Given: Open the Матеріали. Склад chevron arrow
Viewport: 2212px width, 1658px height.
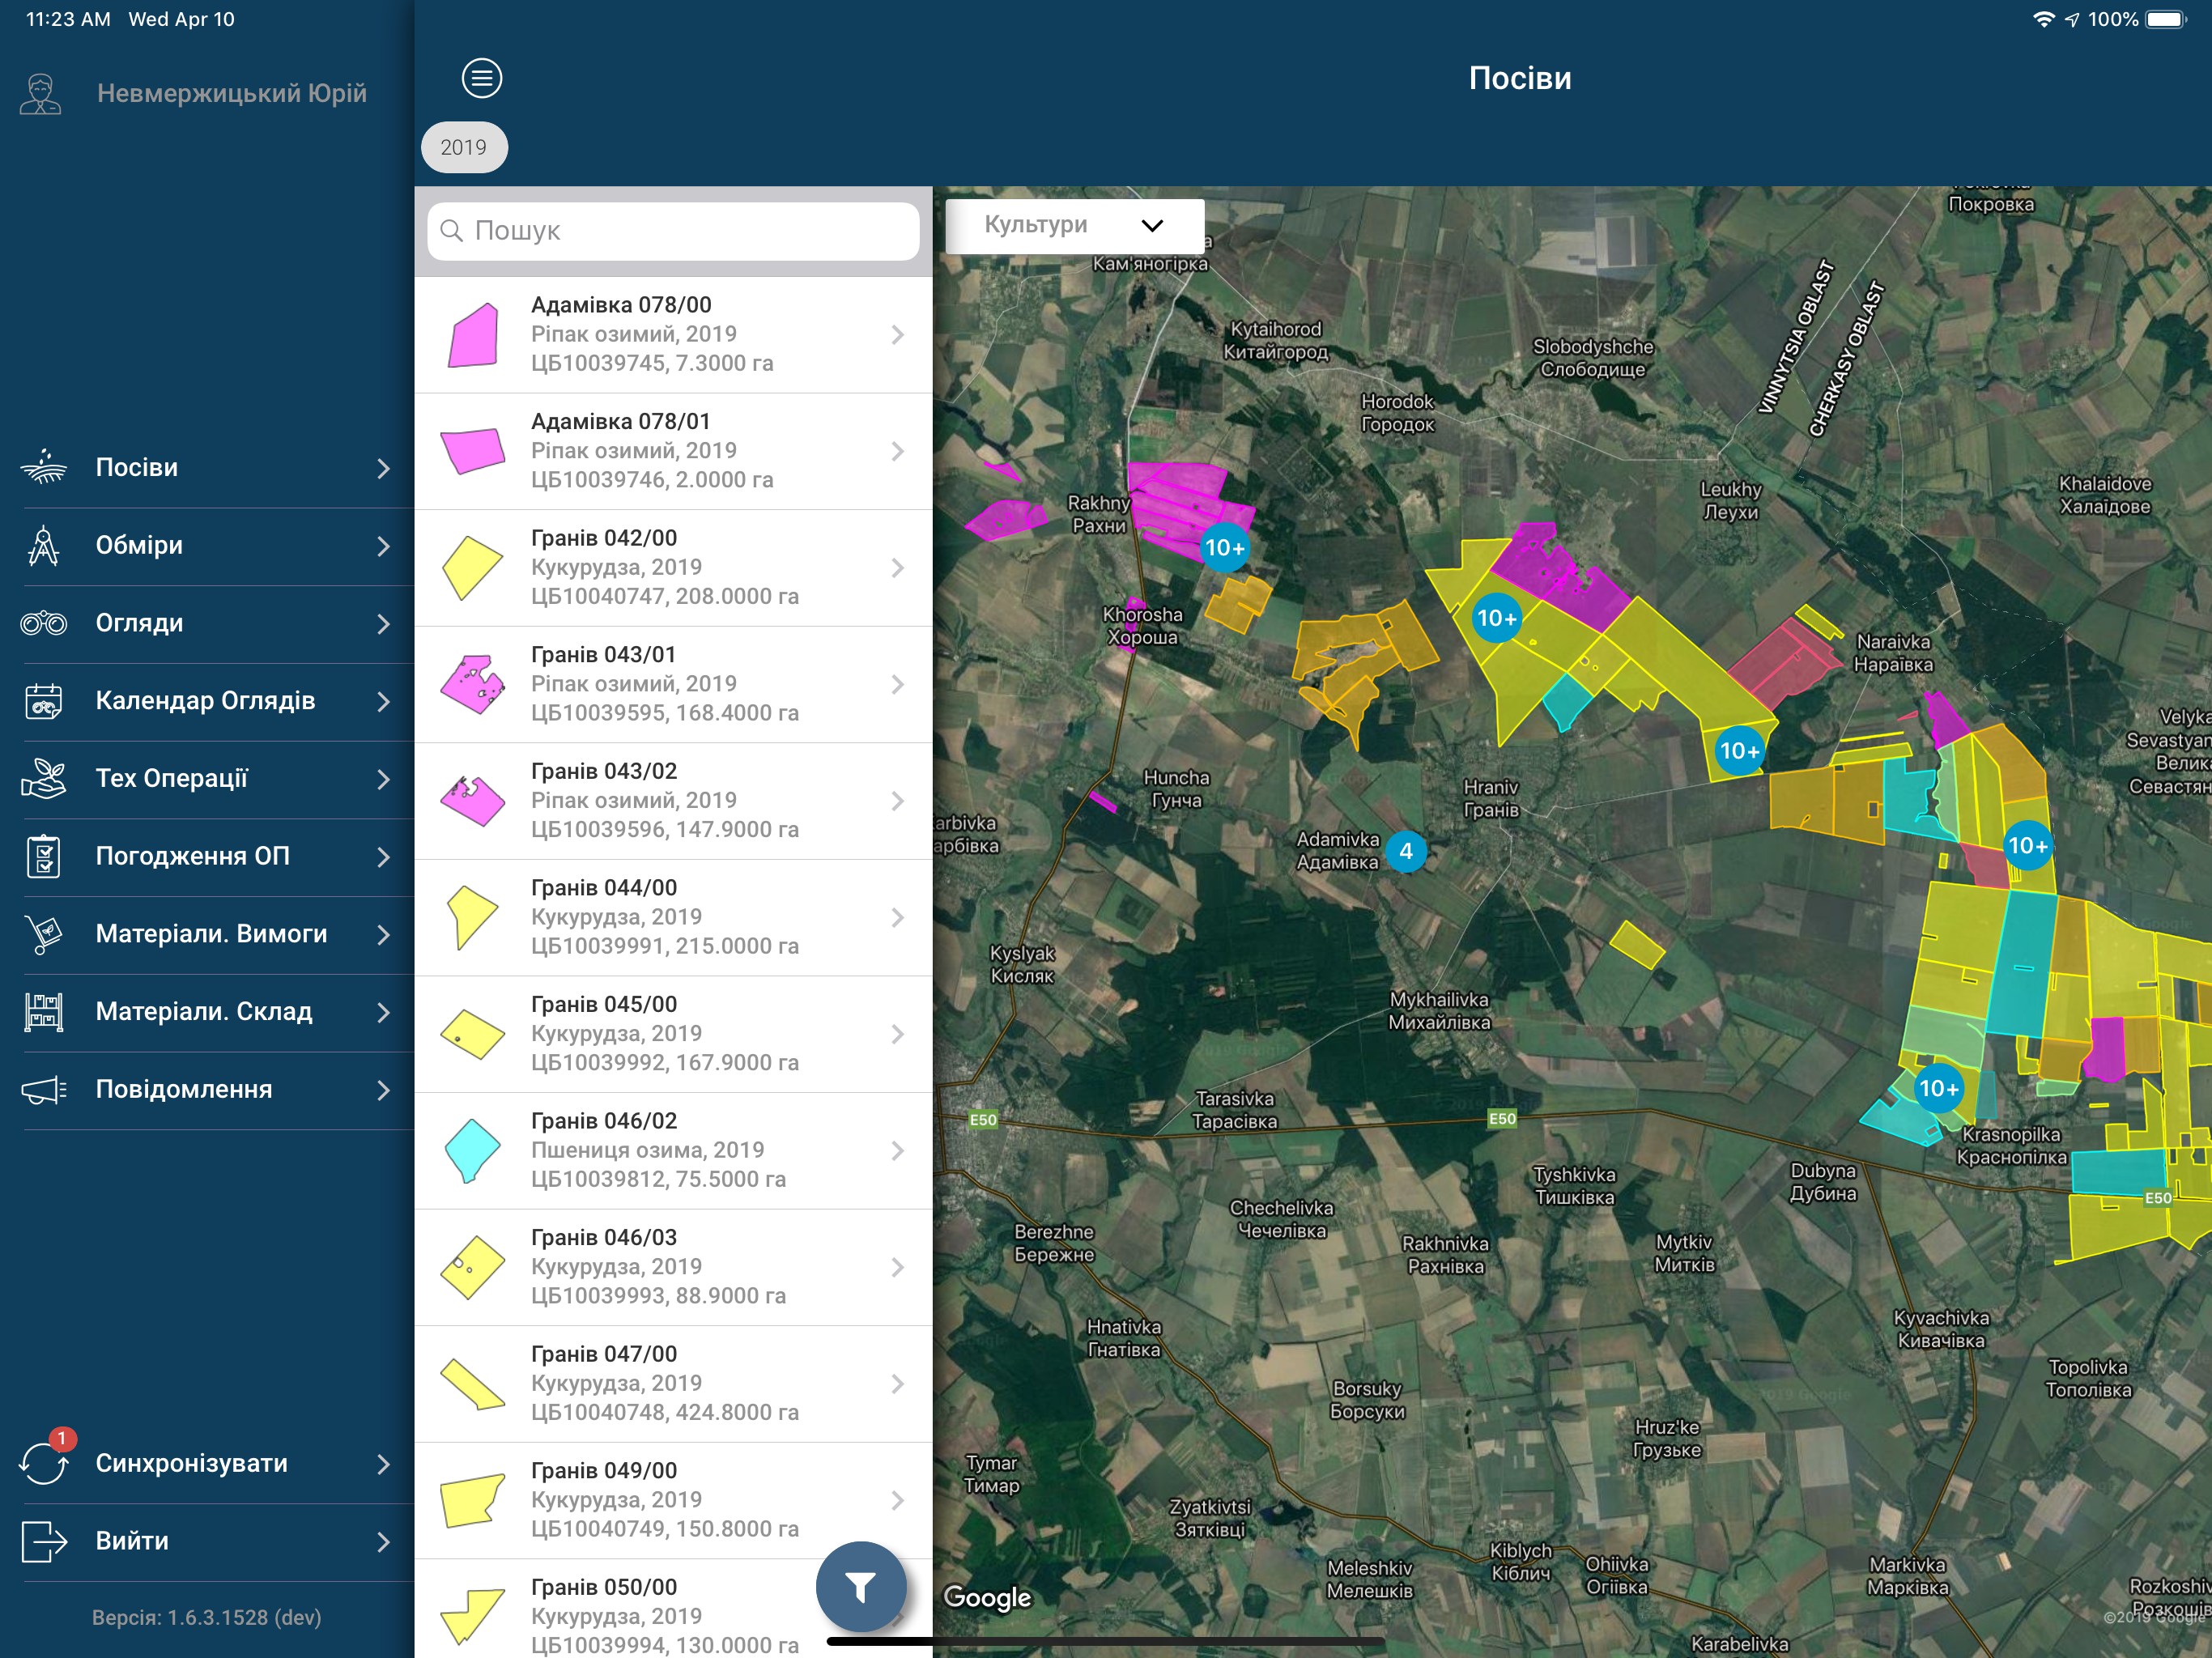Looking at the screenshot, I should [x=383, y=1012].
